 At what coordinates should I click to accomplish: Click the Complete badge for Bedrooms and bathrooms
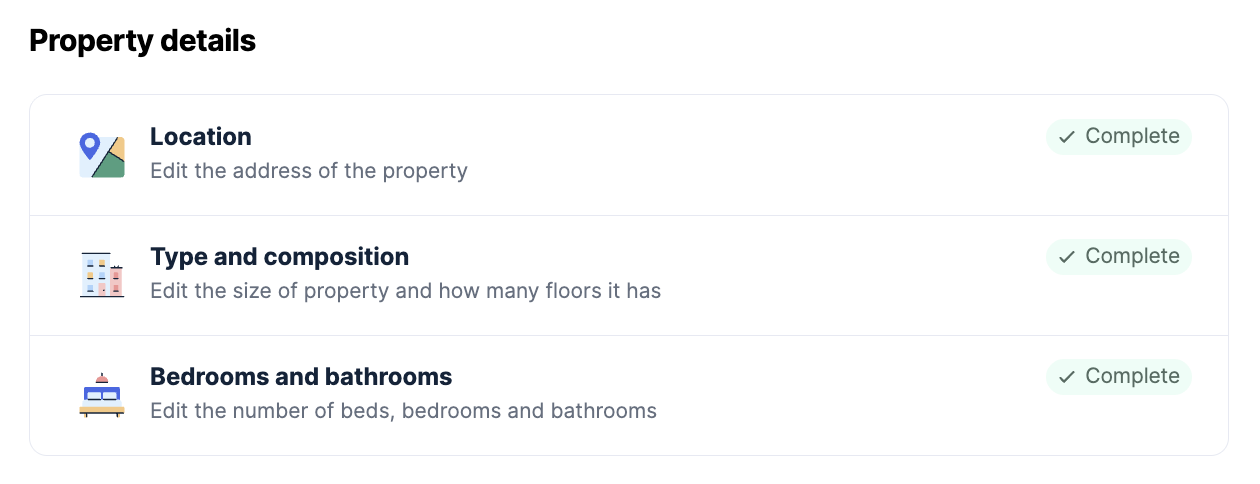(x=1119, y=377)
